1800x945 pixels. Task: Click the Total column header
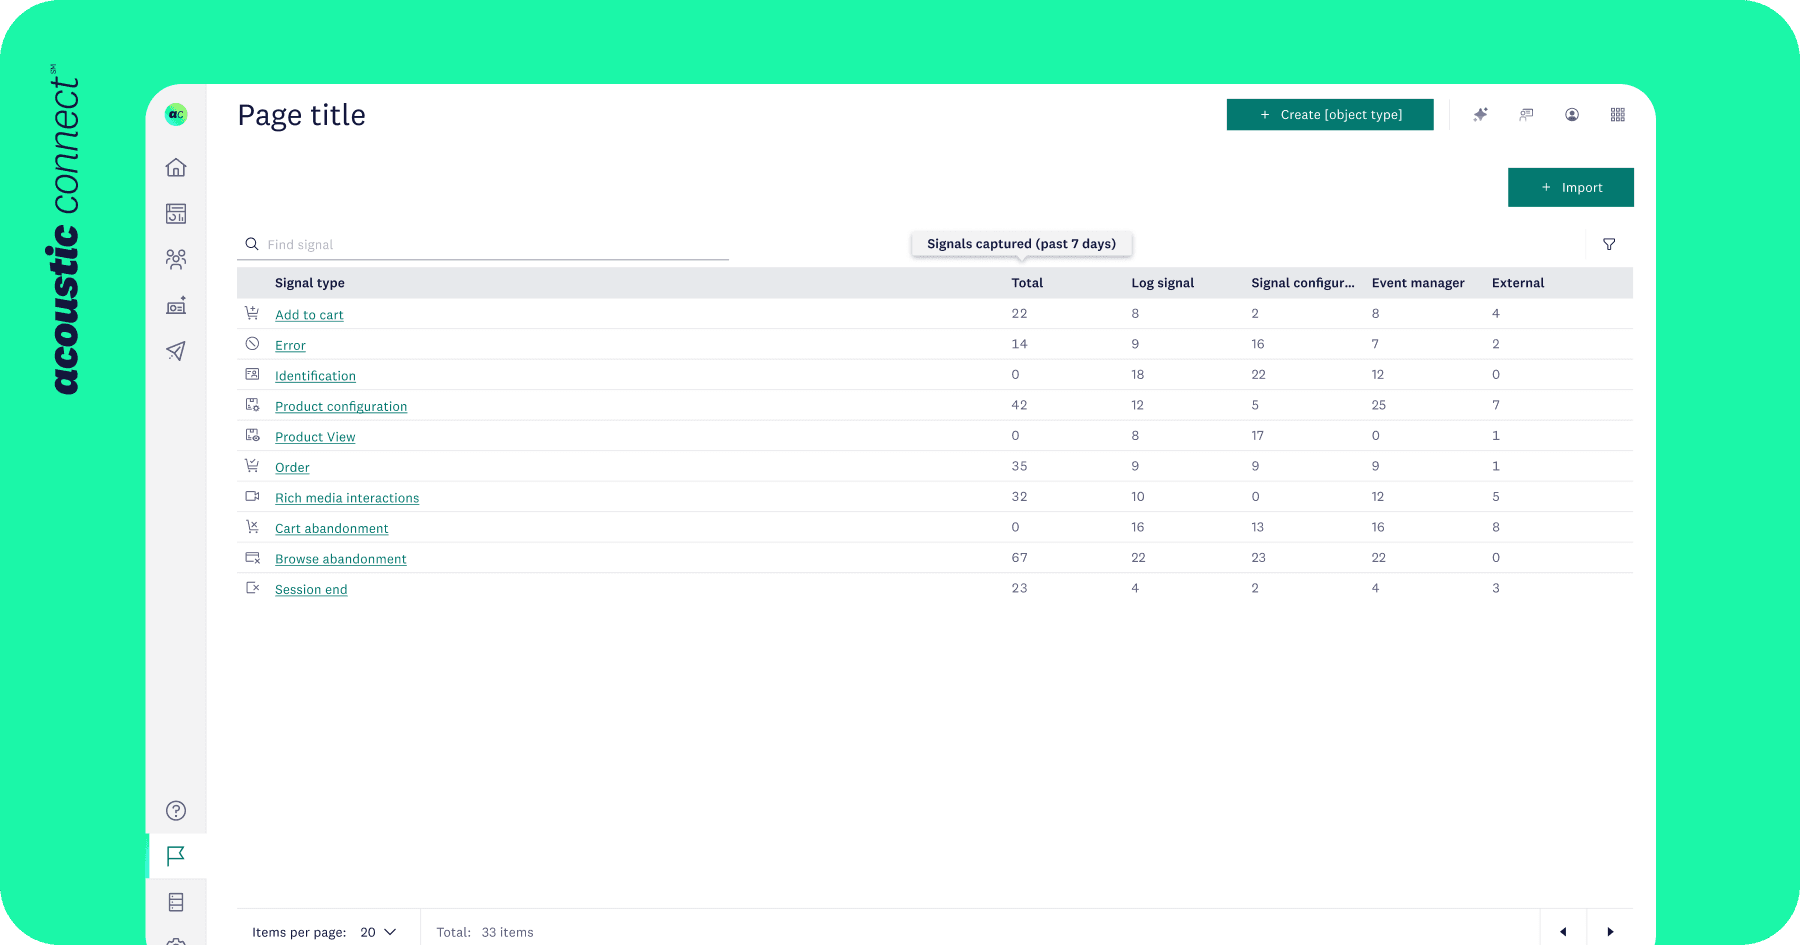click(1027, 283)
